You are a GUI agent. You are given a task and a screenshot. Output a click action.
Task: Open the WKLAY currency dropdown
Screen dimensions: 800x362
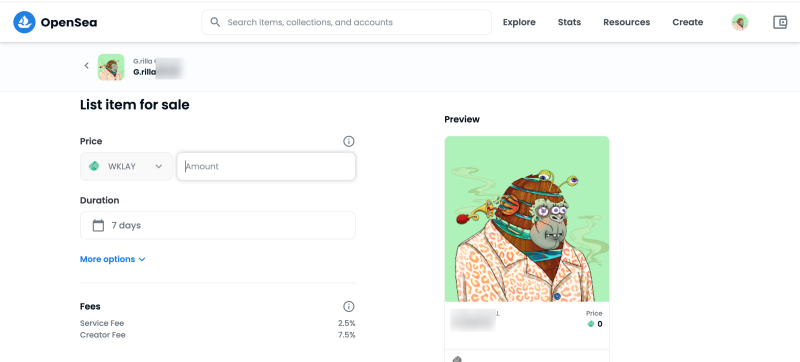(x=126, y=166)
